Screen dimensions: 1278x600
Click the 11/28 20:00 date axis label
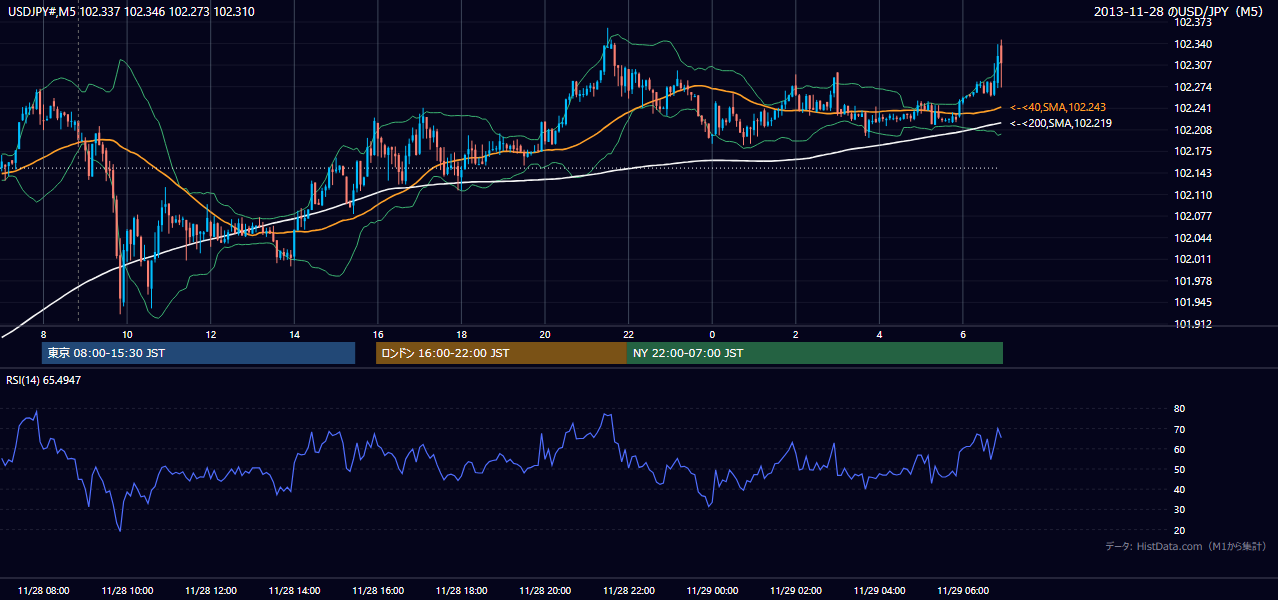545,591
